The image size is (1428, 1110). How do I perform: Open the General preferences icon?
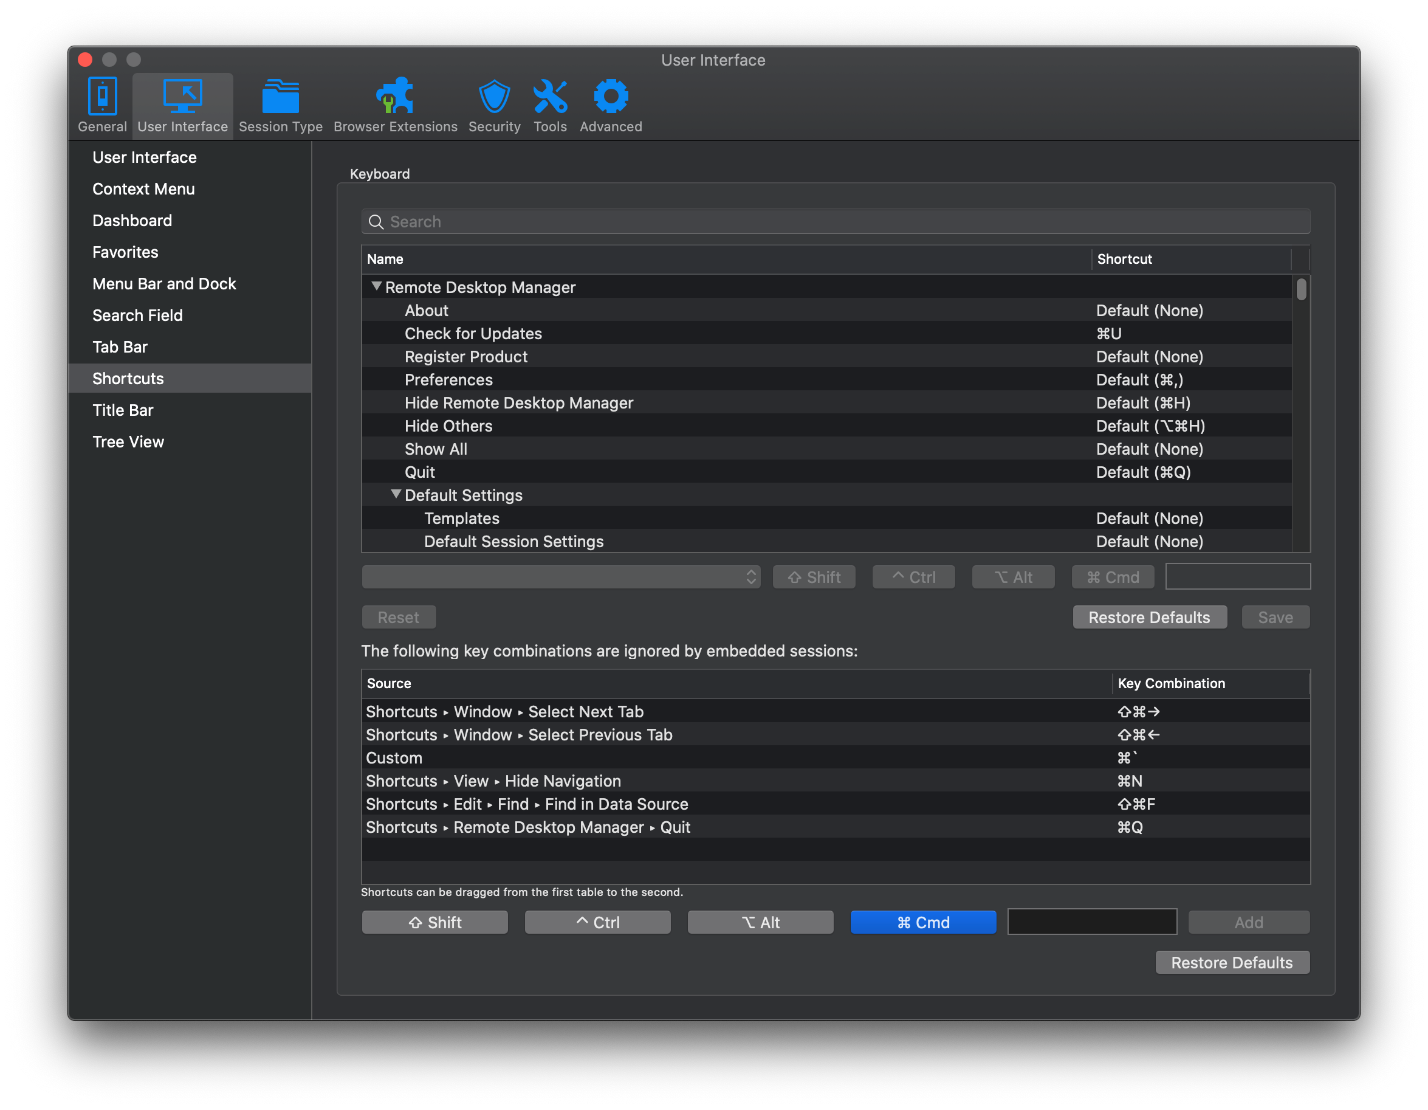click(102, 98)
